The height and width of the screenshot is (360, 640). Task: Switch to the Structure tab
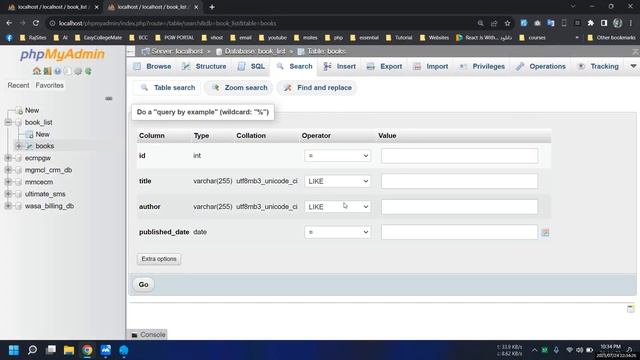pos(204,67)
